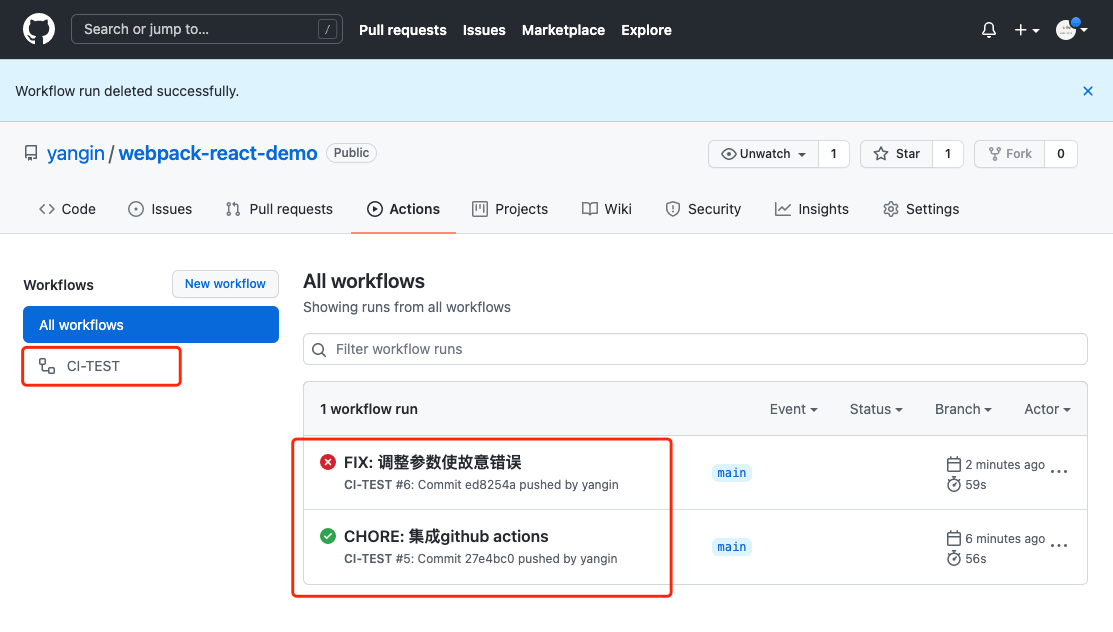Switch to the Projects tab
Image resolution: width=1113 pixels, height=632 pixels.
pos(510,209)
